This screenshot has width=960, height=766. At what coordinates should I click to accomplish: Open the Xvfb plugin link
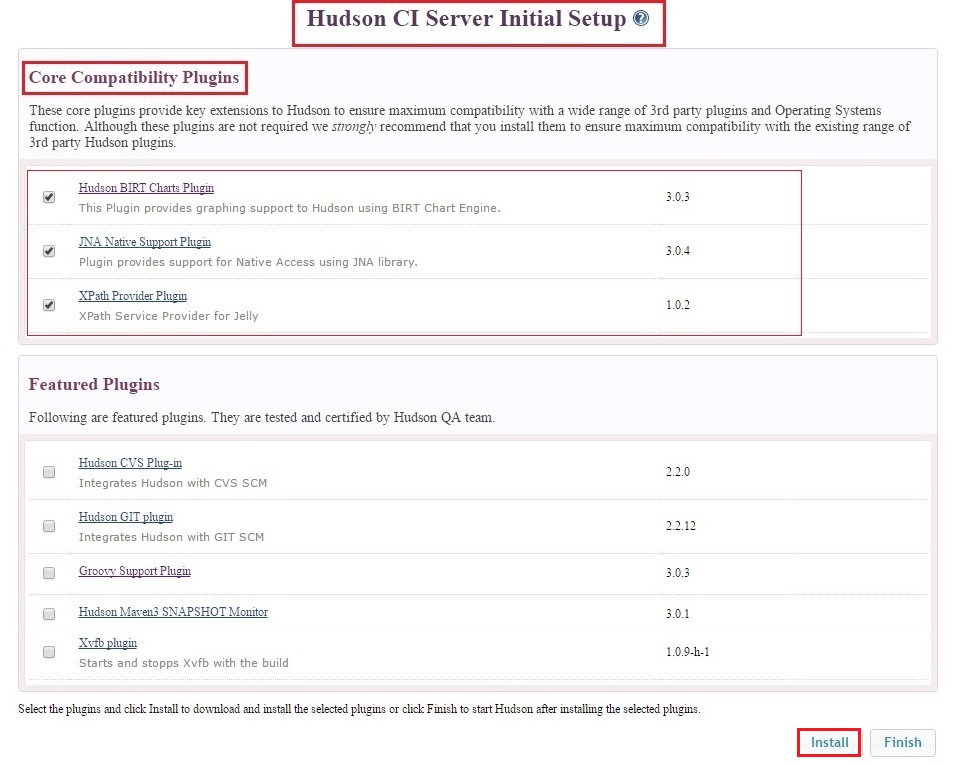pos(108,643)
